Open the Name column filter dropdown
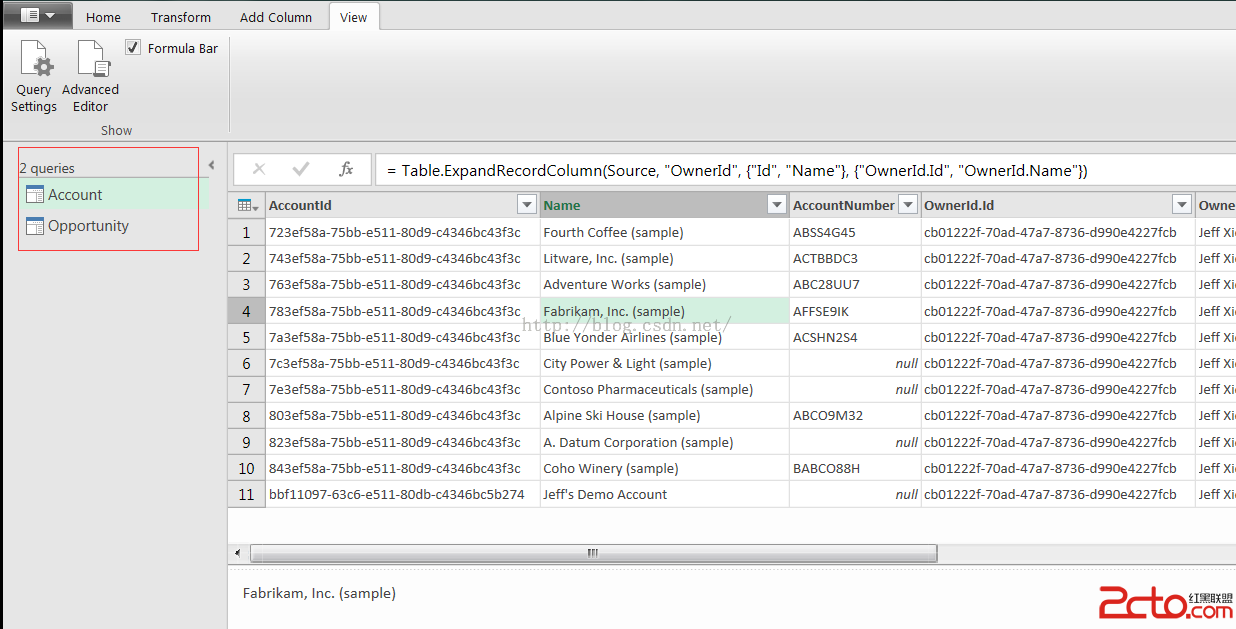The width and height of the screenshot is (1236, 629). click(776, 205)
